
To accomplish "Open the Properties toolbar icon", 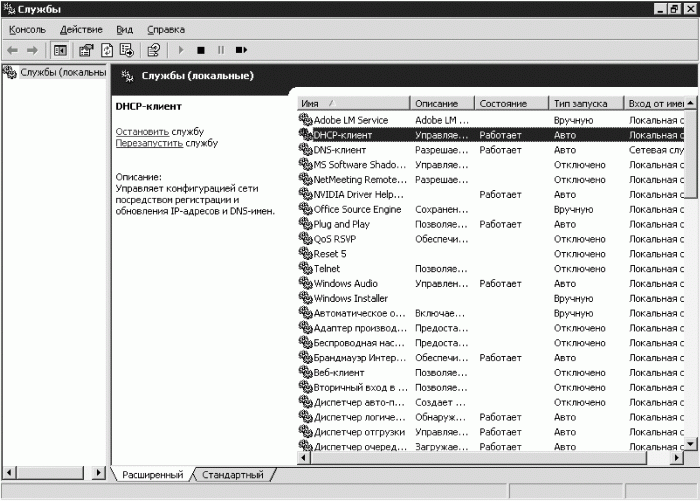I will pyautogui.click(x=86, y=50).
